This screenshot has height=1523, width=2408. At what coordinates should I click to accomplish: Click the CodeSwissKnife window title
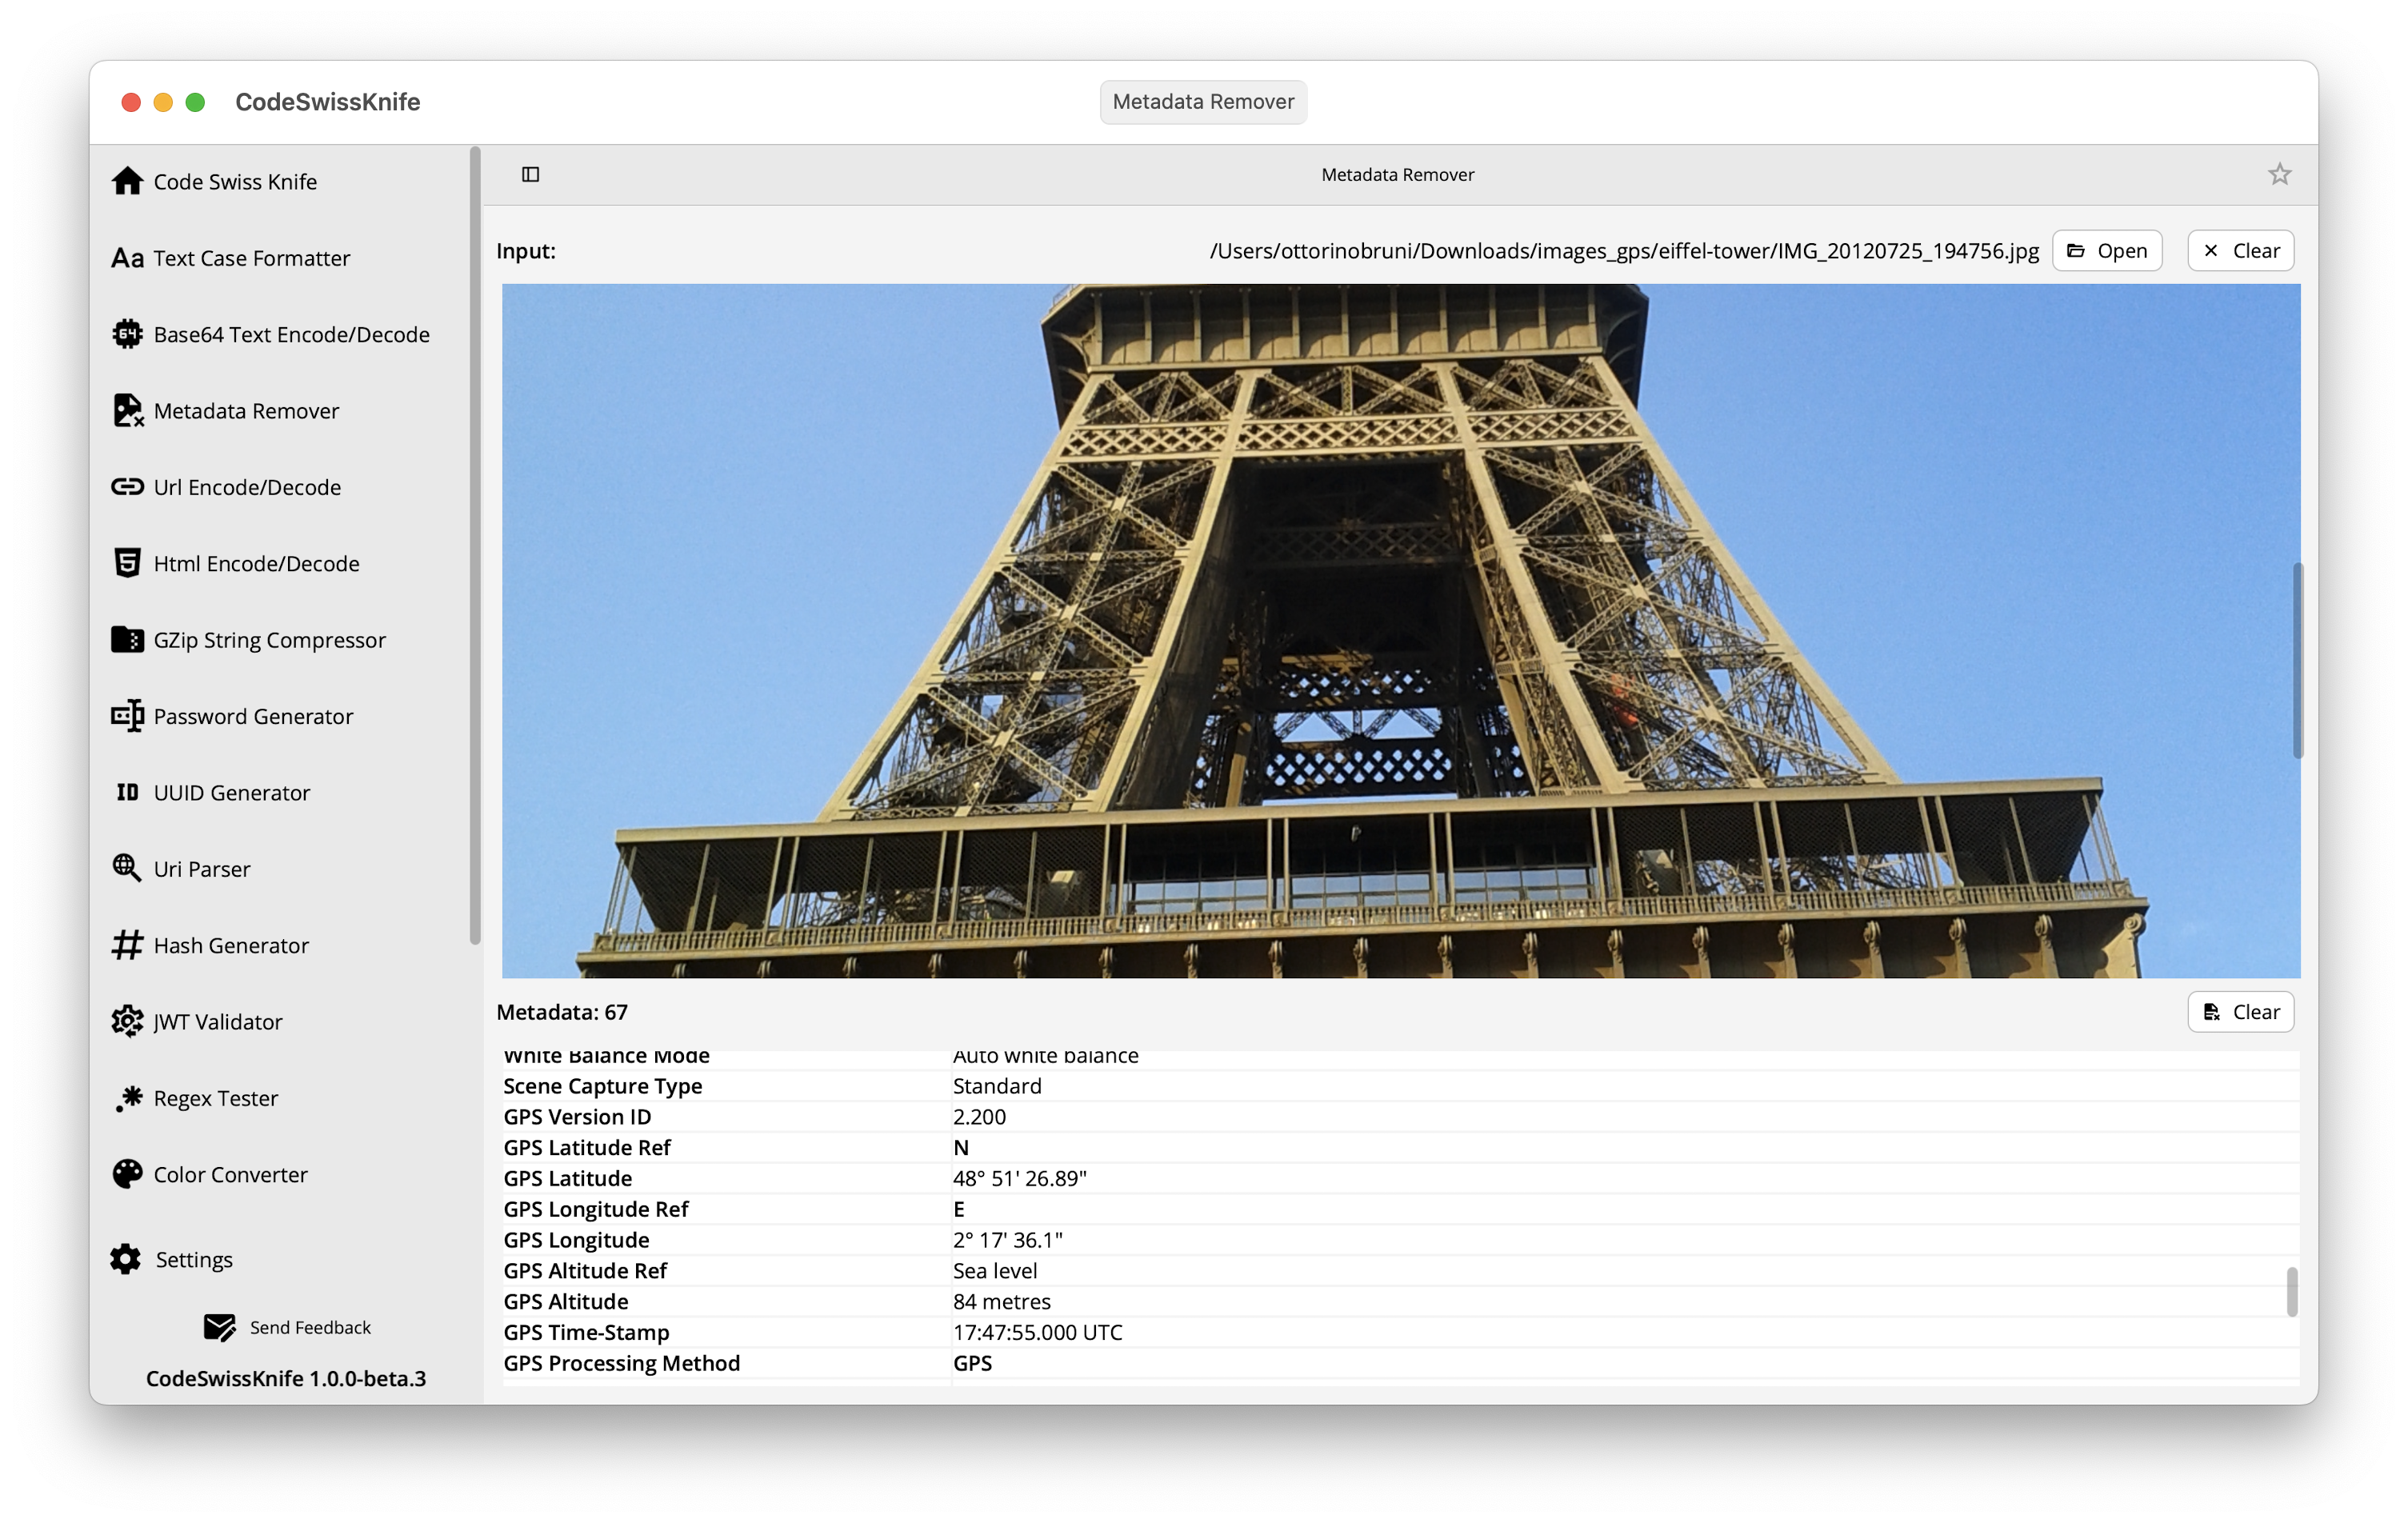pyautogui.click(x=327, y=101)
